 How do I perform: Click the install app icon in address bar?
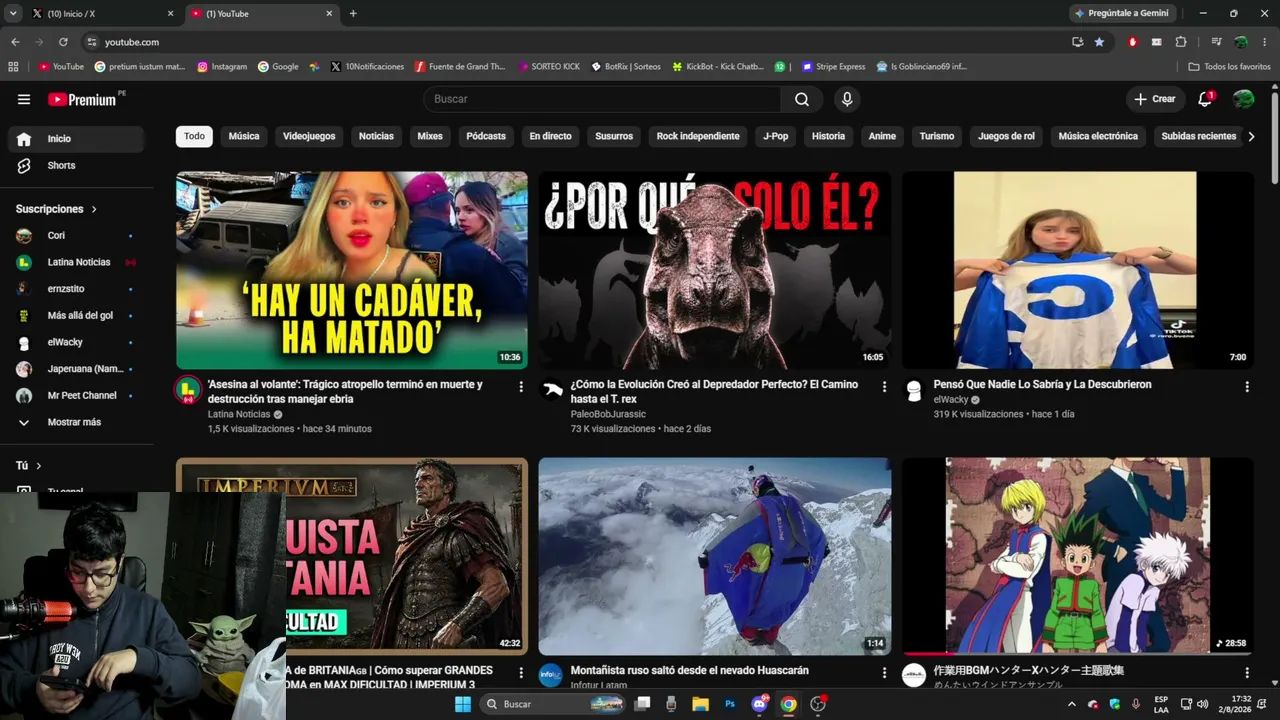(1077, 42)
